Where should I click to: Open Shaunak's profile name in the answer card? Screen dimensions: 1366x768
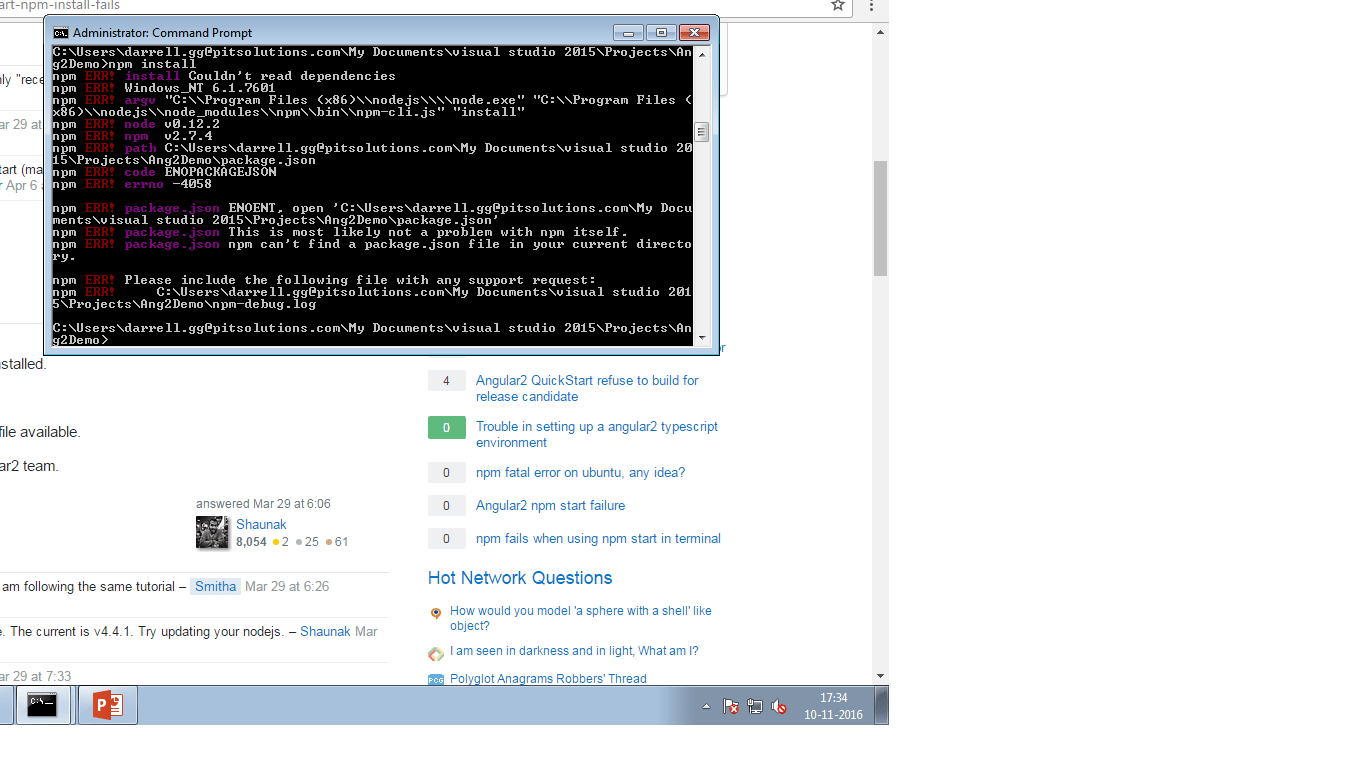tap(261, 524)
